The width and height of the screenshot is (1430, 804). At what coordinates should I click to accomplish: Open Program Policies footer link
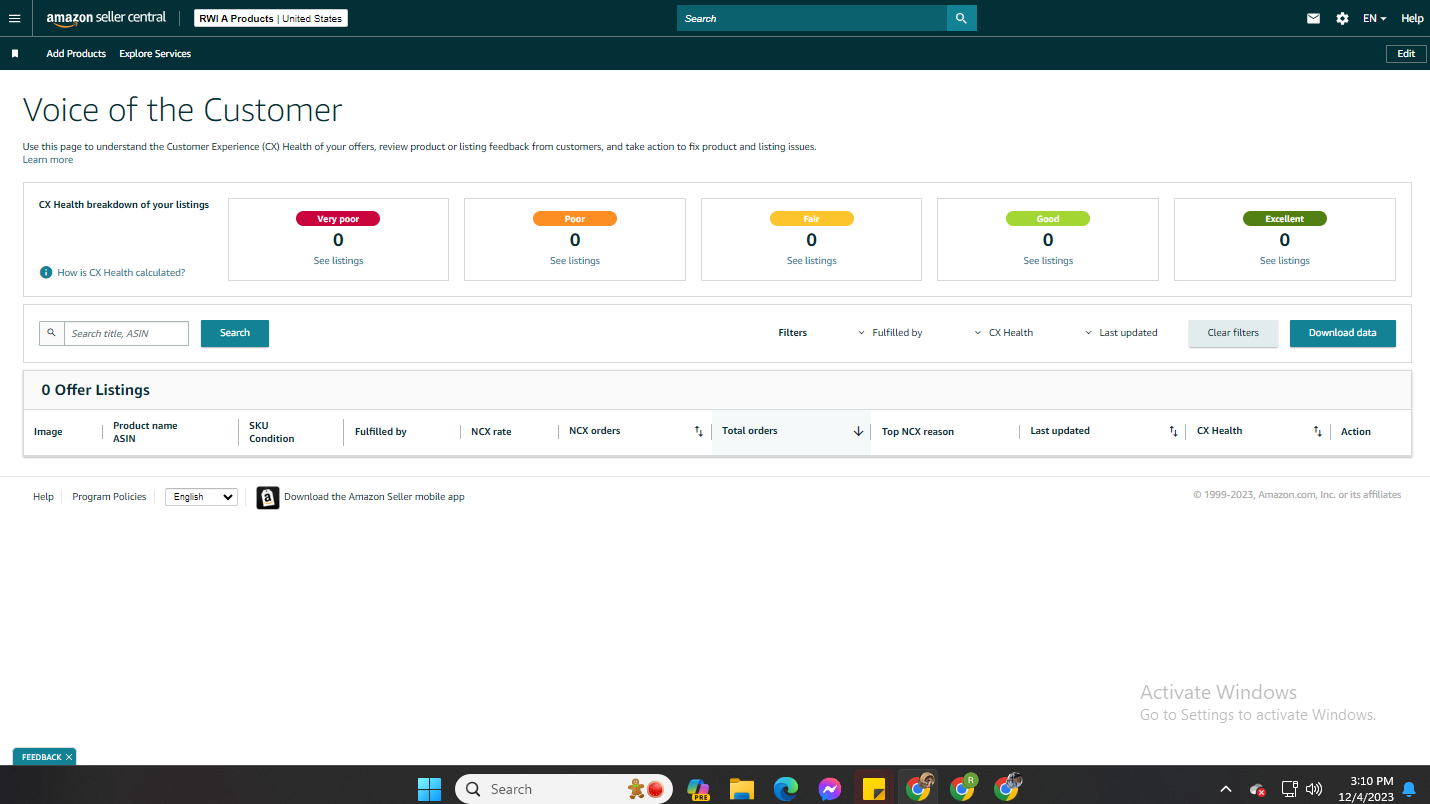click(109, 497)
